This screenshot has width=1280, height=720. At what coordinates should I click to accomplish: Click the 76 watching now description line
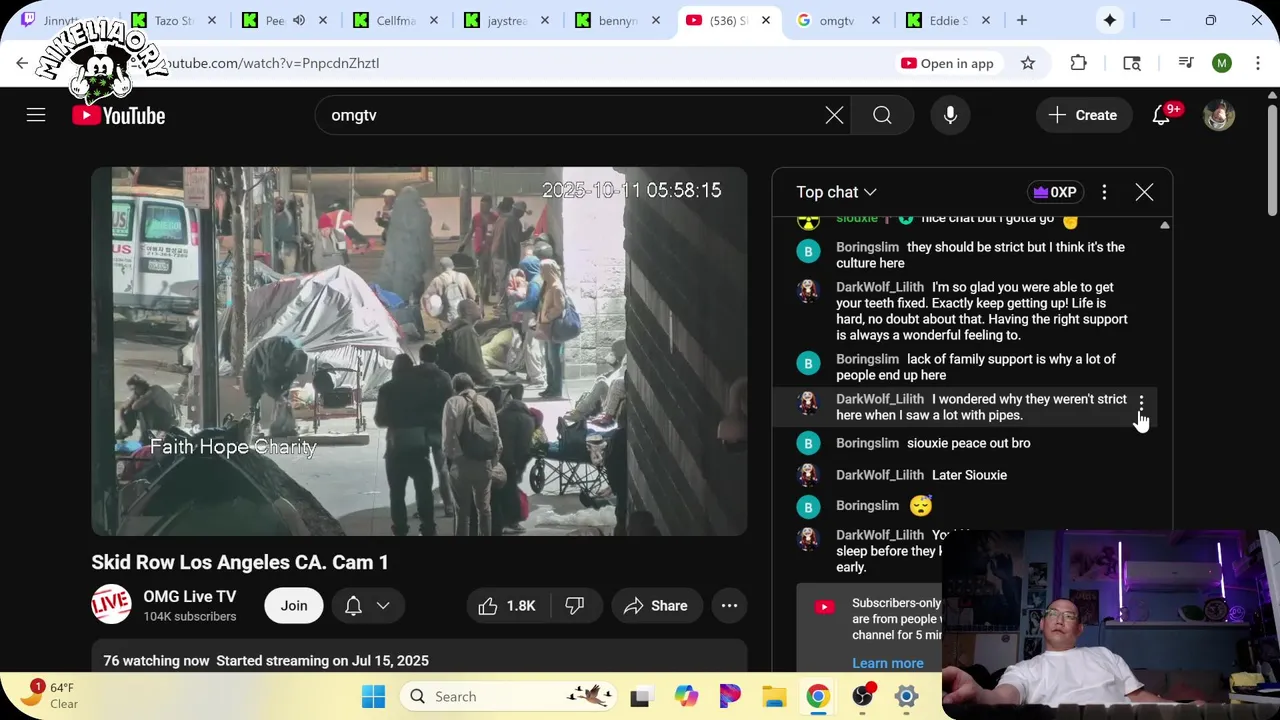(x=266, y=661)
